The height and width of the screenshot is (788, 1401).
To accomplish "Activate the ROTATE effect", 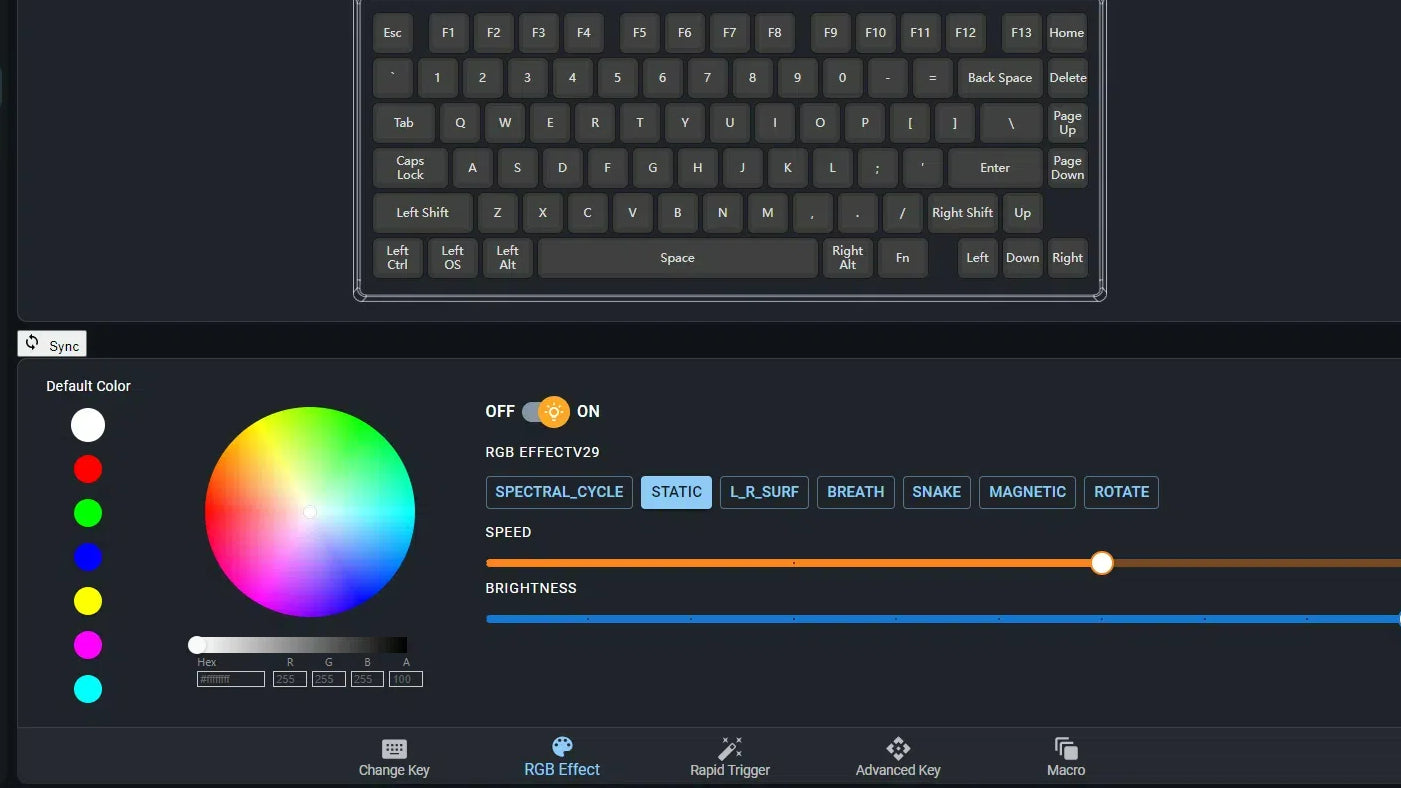I will [x=1121, y=492].
